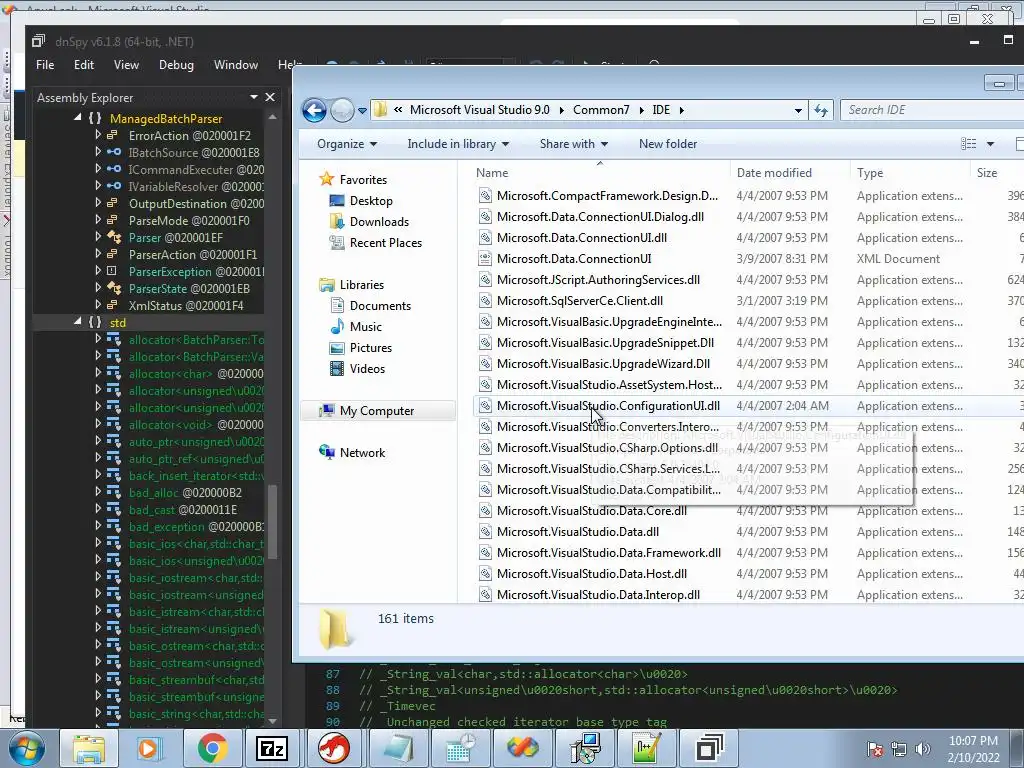Open the Notepad taskbar icon
1024x768 pixels.
tap(397, 748)
